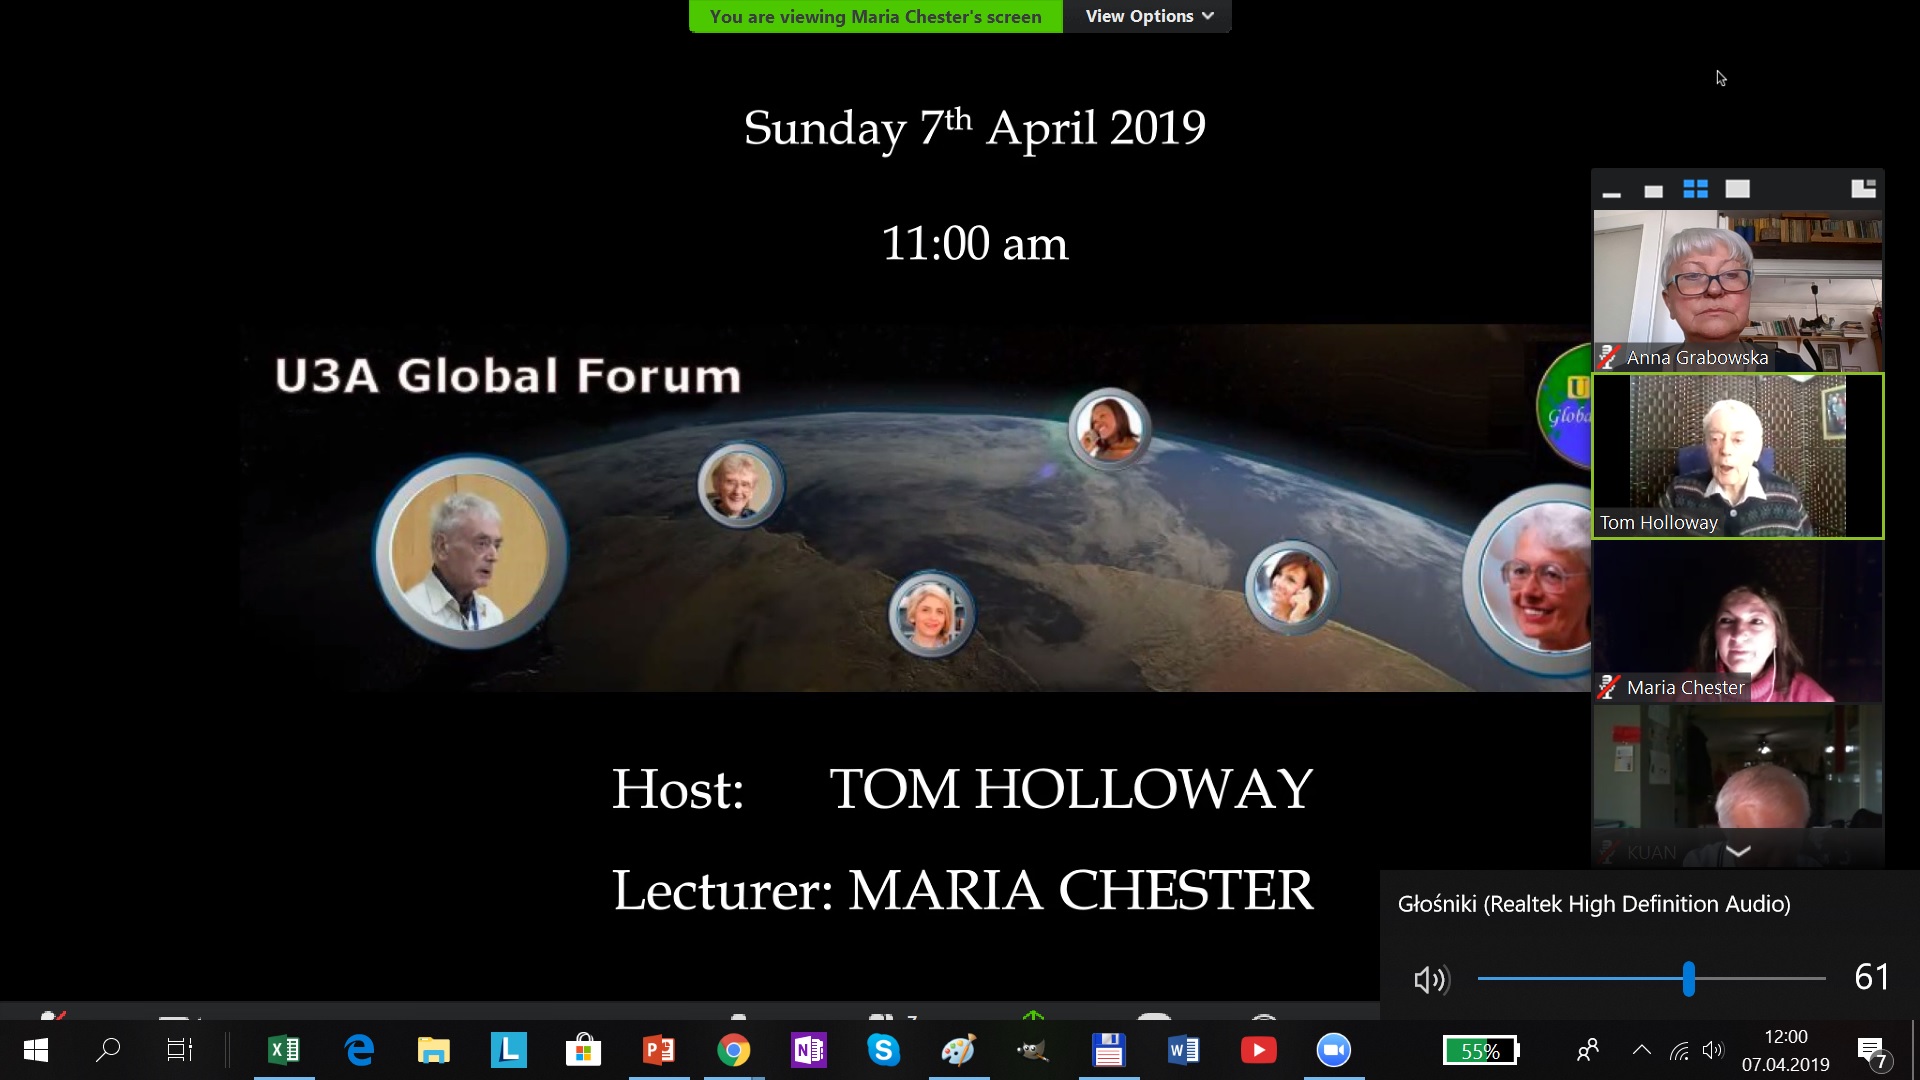
Task: Click the Show Desktop strip at taskbar end
Action: click(x=1915, y=1050)
